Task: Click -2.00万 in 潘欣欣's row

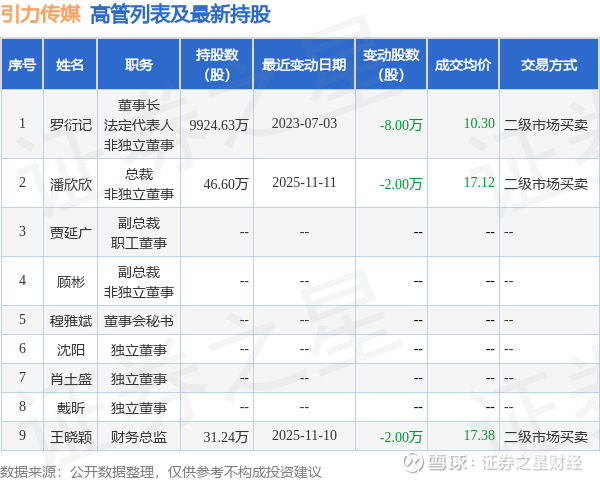Action: (x=401, y=184)
